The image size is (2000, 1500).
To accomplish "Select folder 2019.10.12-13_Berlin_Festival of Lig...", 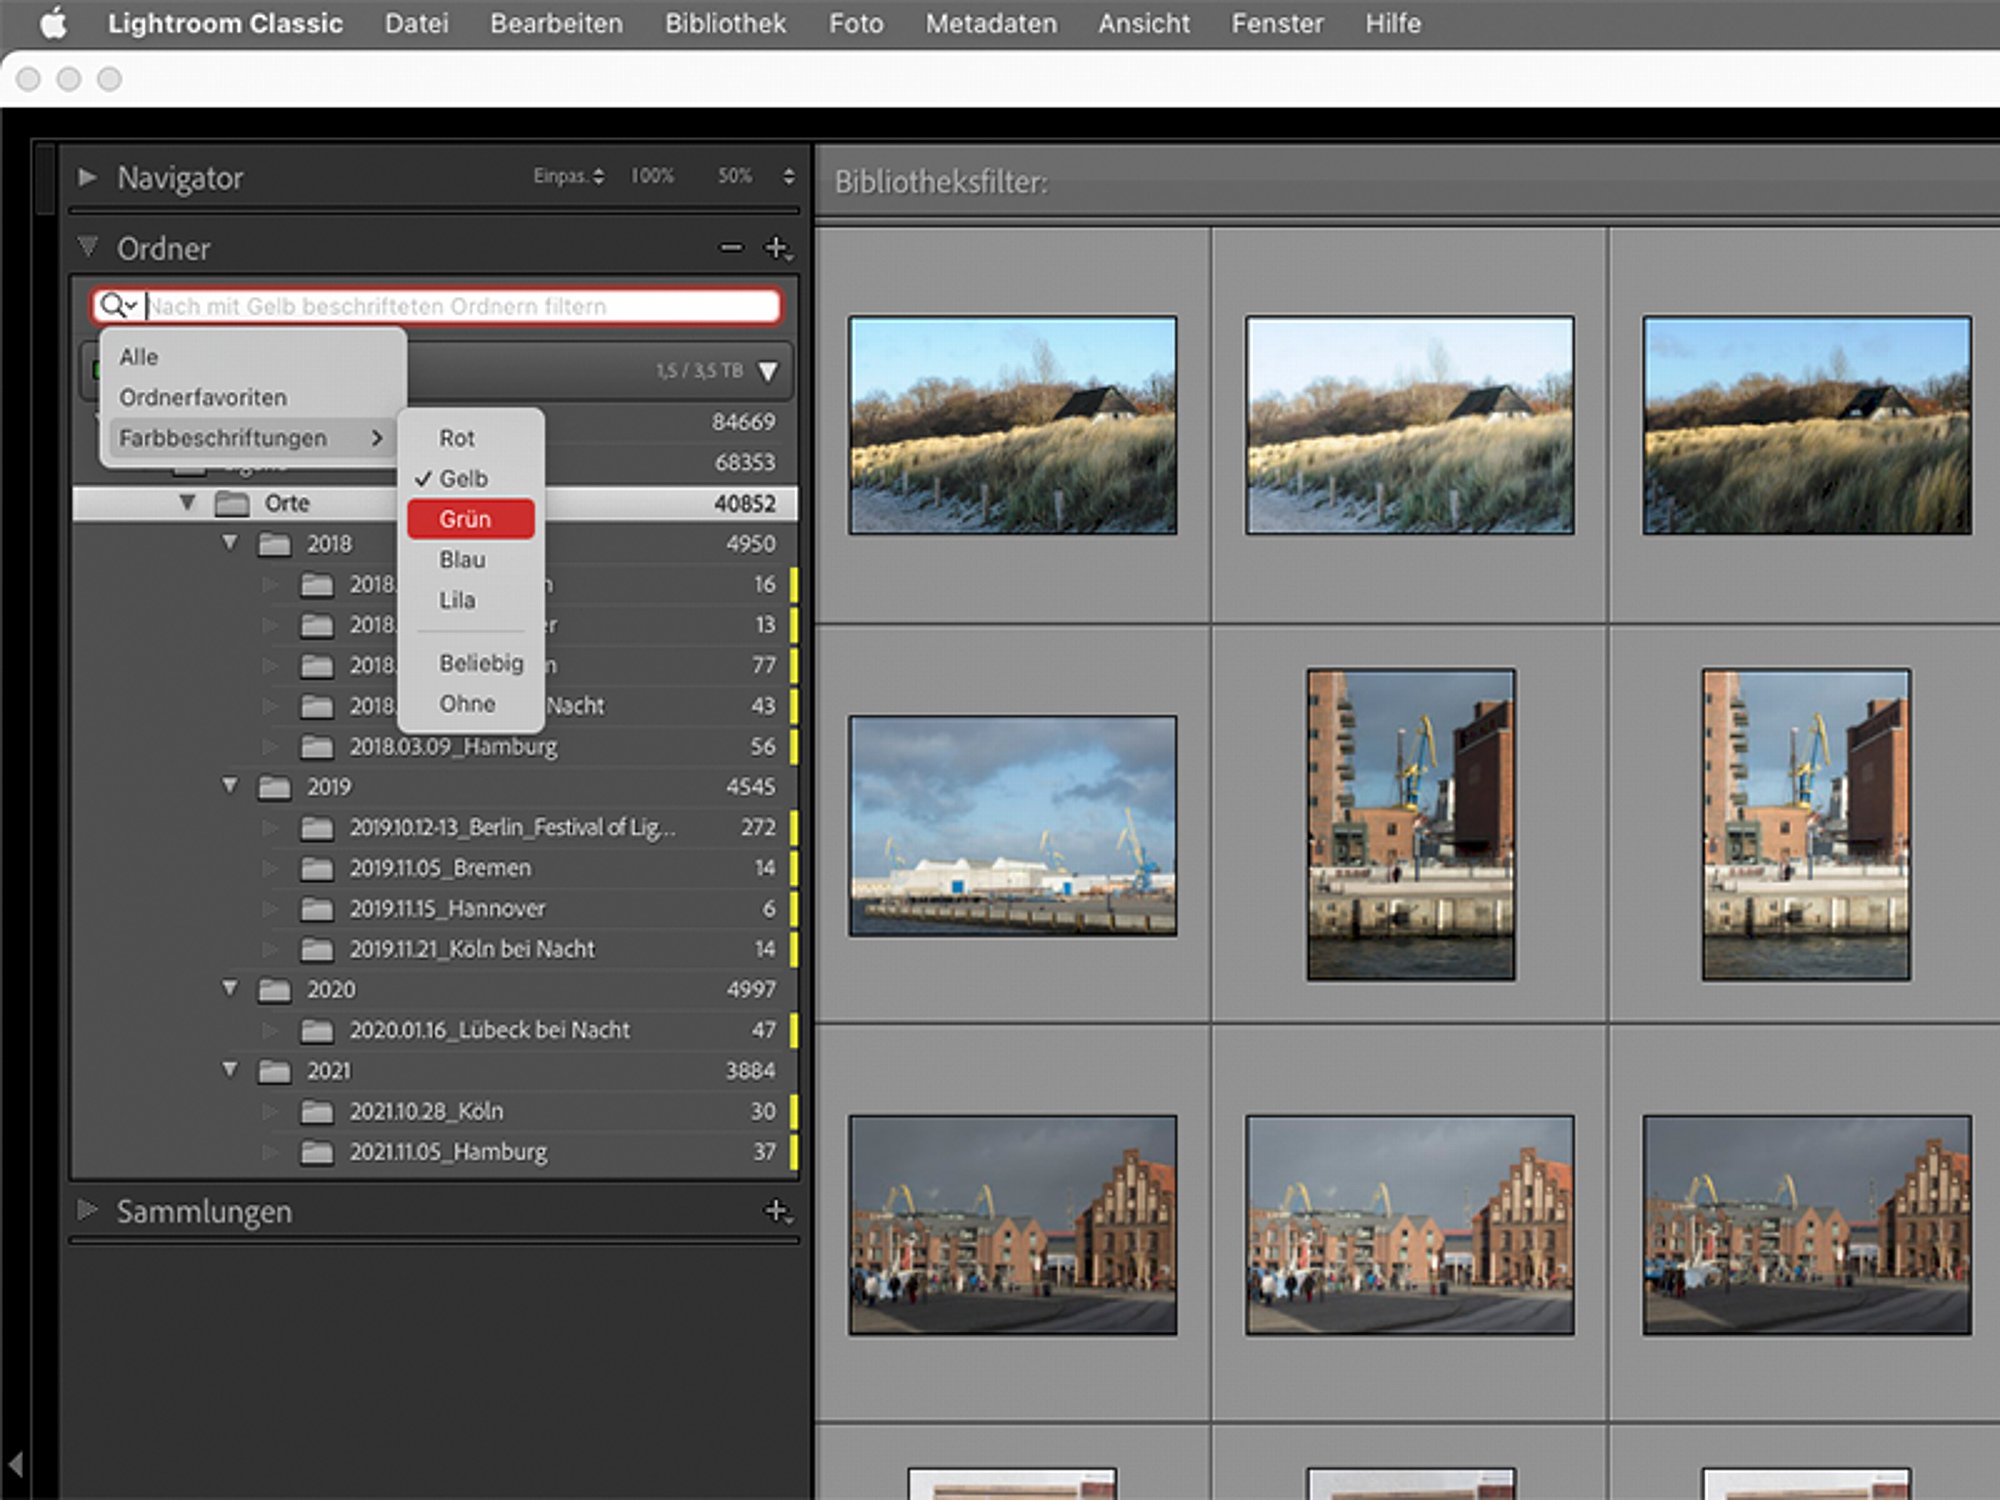I will click(x=512, y=828).
